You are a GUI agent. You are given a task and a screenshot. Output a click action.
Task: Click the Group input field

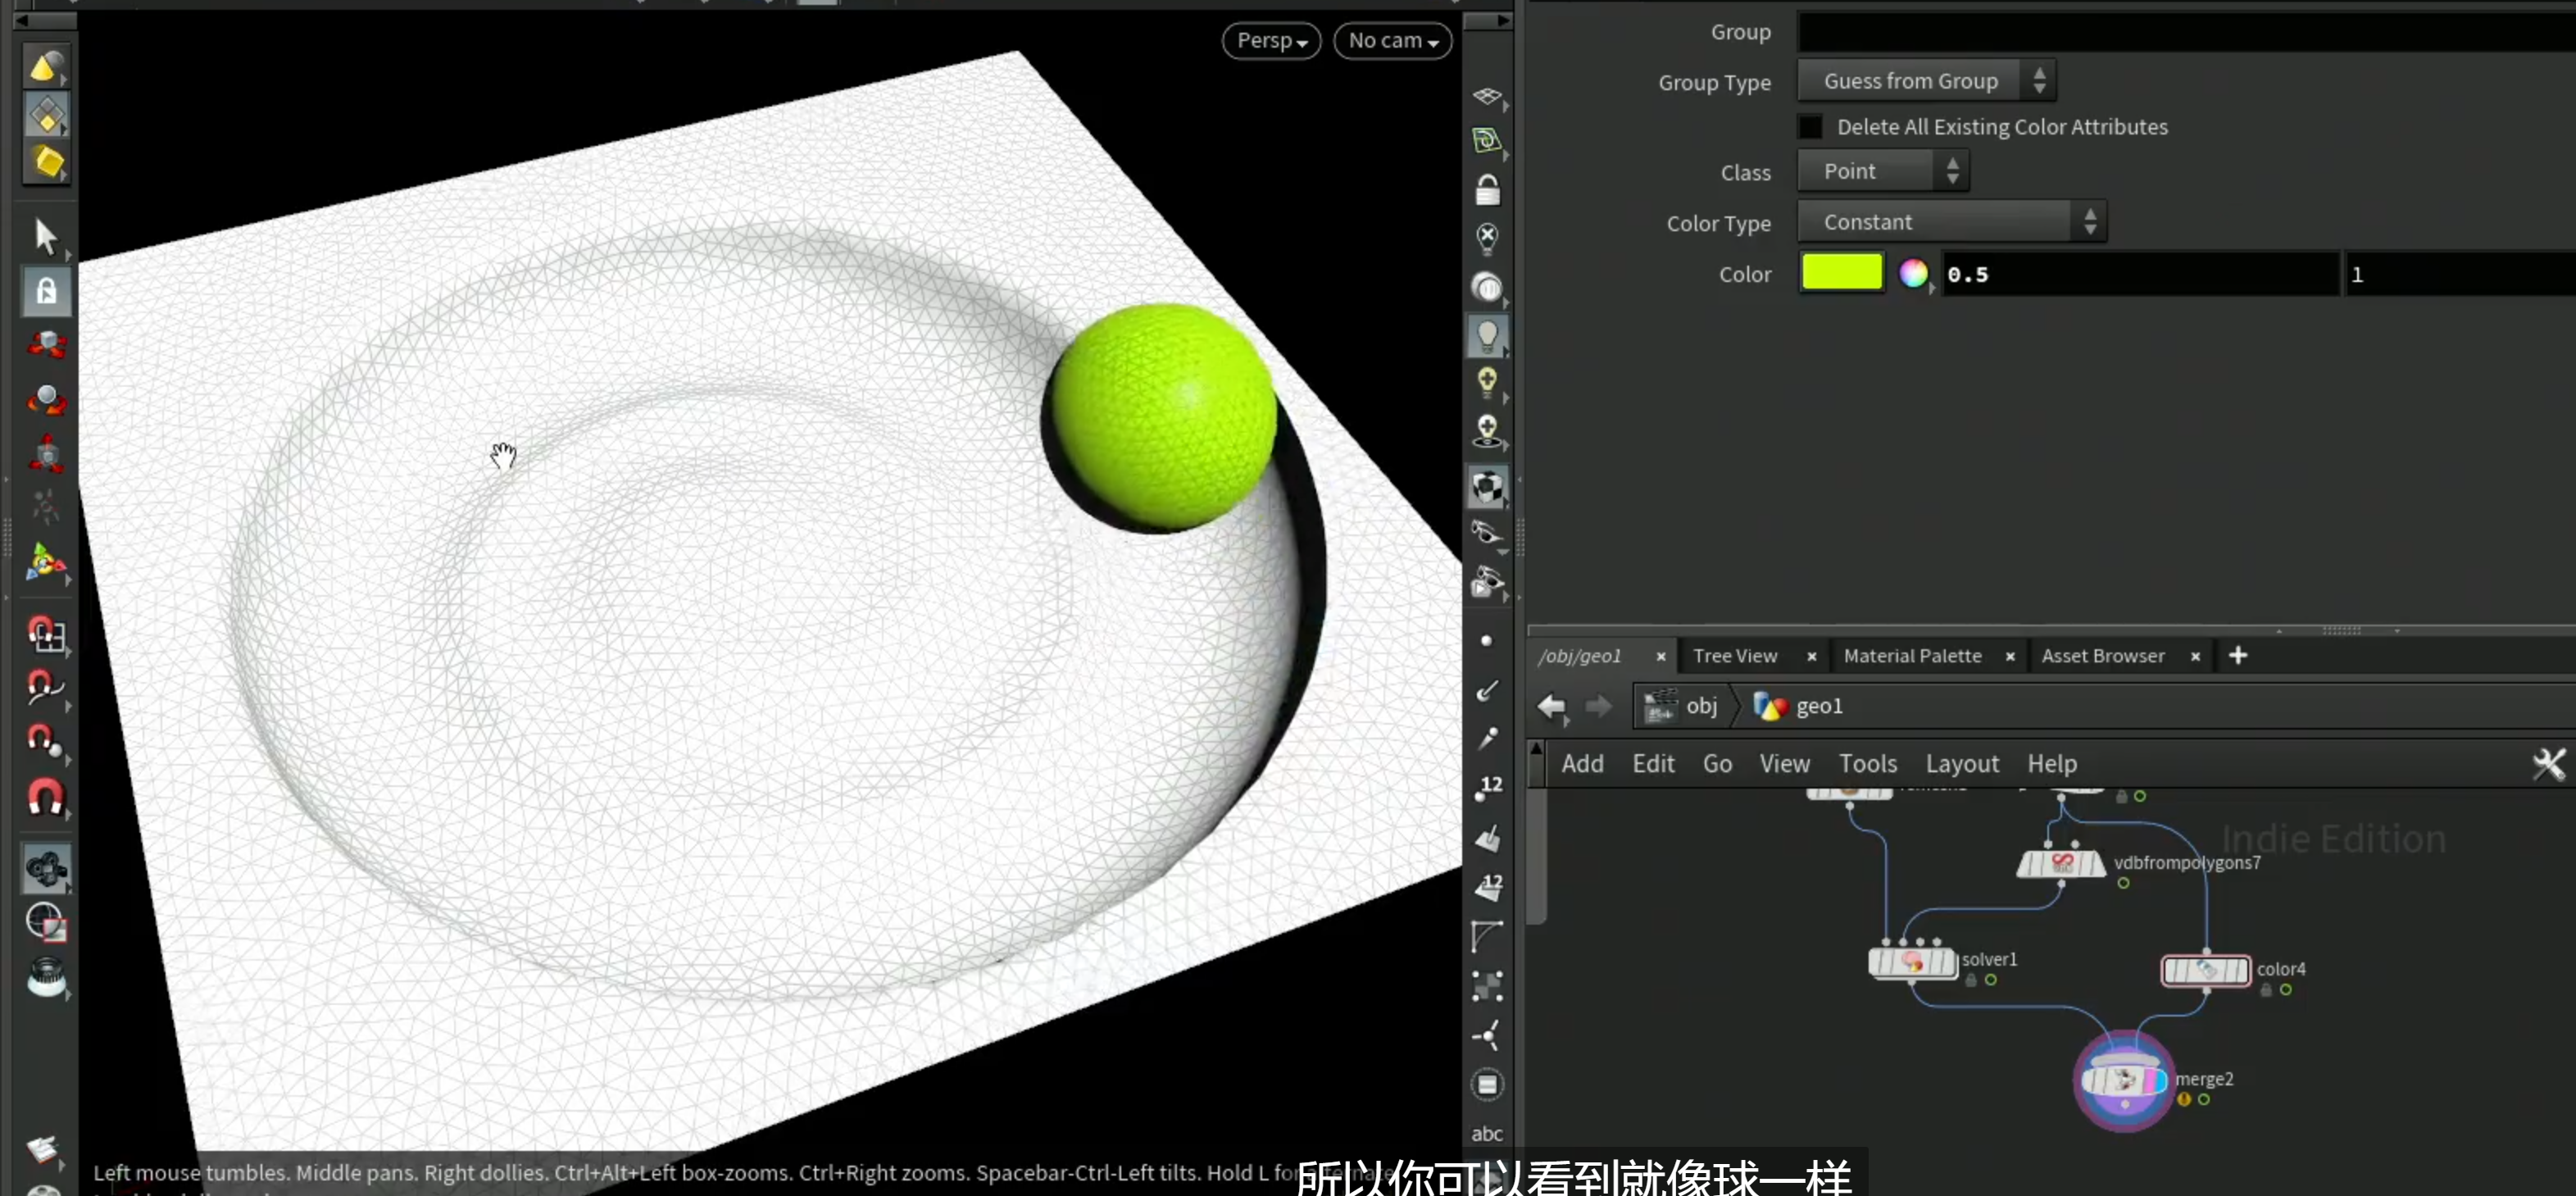click(2186, 32)
